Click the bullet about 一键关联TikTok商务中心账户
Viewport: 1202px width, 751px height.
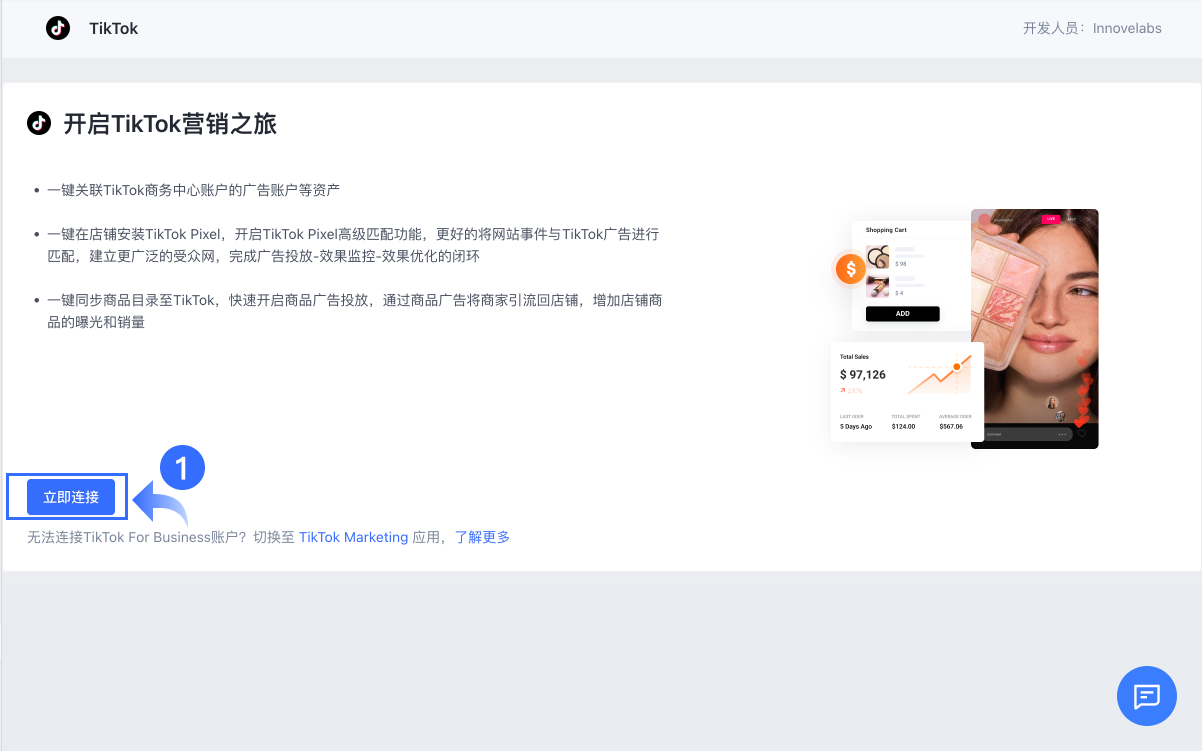[x=193, y=189]
